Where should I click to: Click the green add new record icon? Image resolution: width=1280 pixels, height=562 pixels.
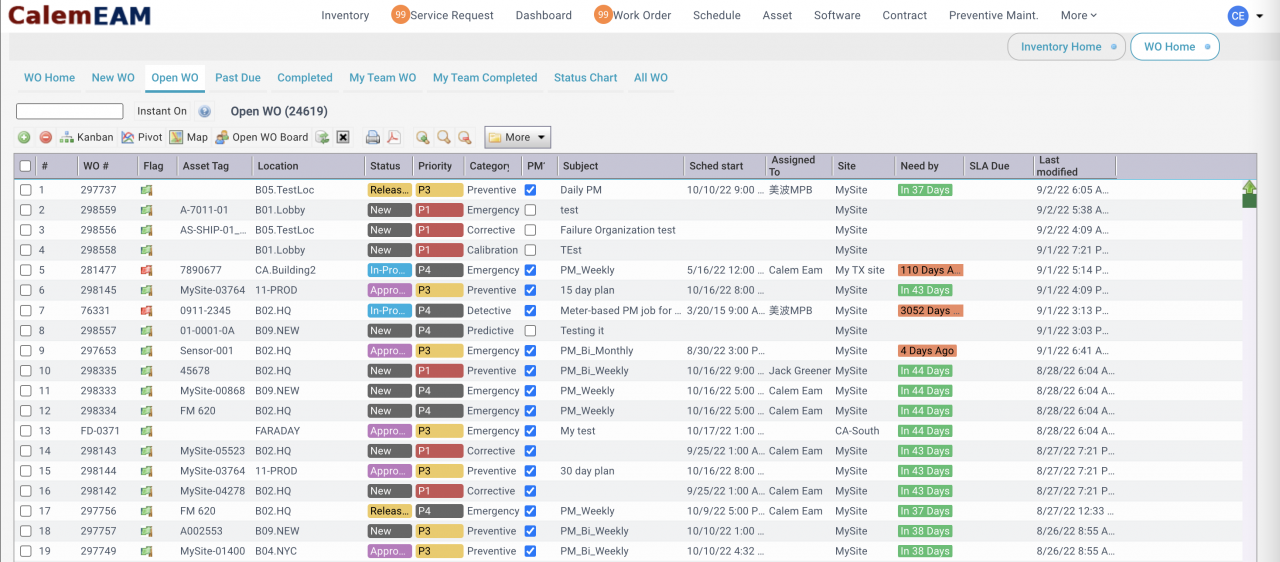click(24, 137)
